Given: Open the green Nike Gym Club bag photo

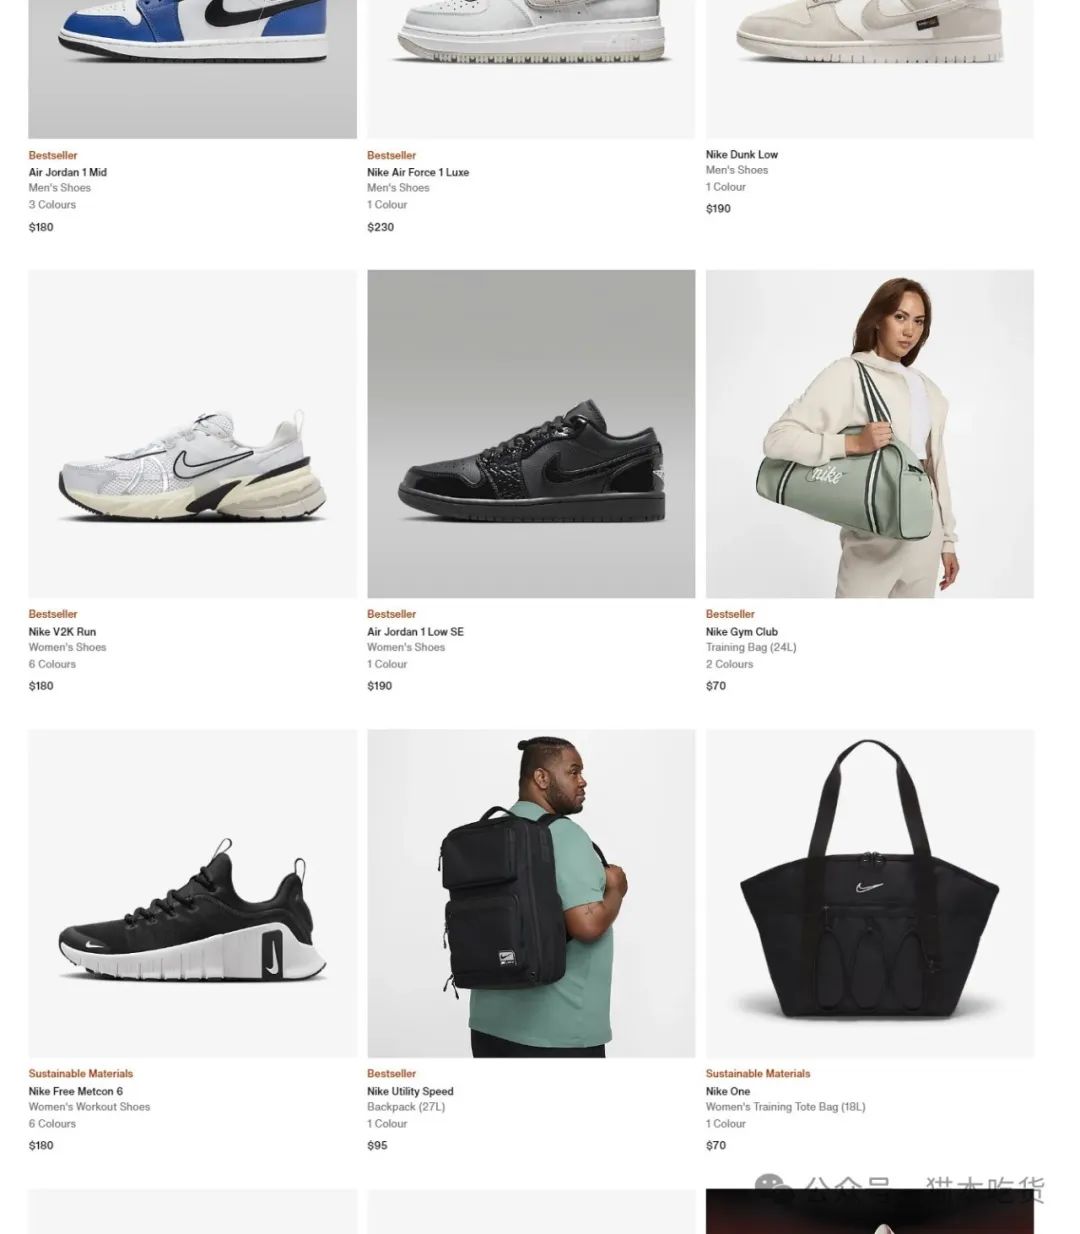Looking at the screenshot, I should point(870,434).
